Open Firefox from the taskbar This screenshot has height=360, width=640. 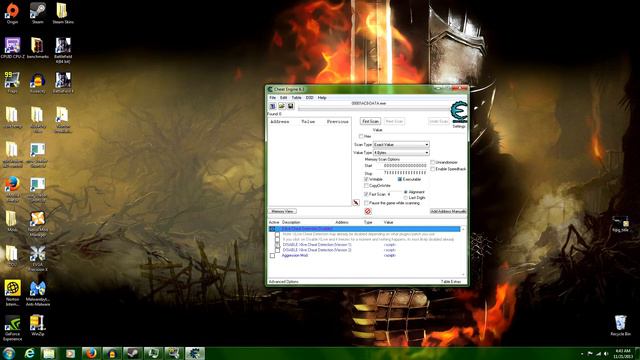coord(91,353)
